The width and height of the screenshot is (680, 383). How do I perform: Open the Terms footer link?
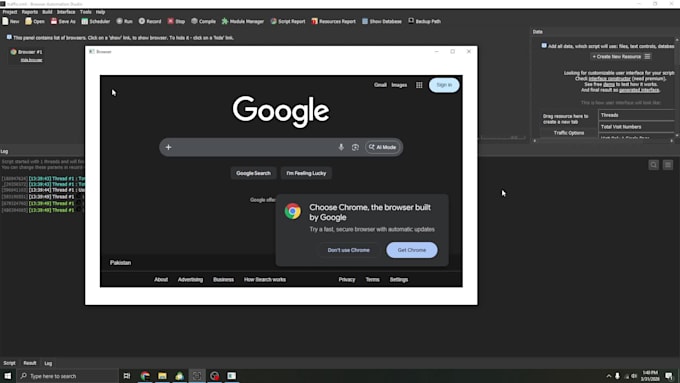click(372, 280)
